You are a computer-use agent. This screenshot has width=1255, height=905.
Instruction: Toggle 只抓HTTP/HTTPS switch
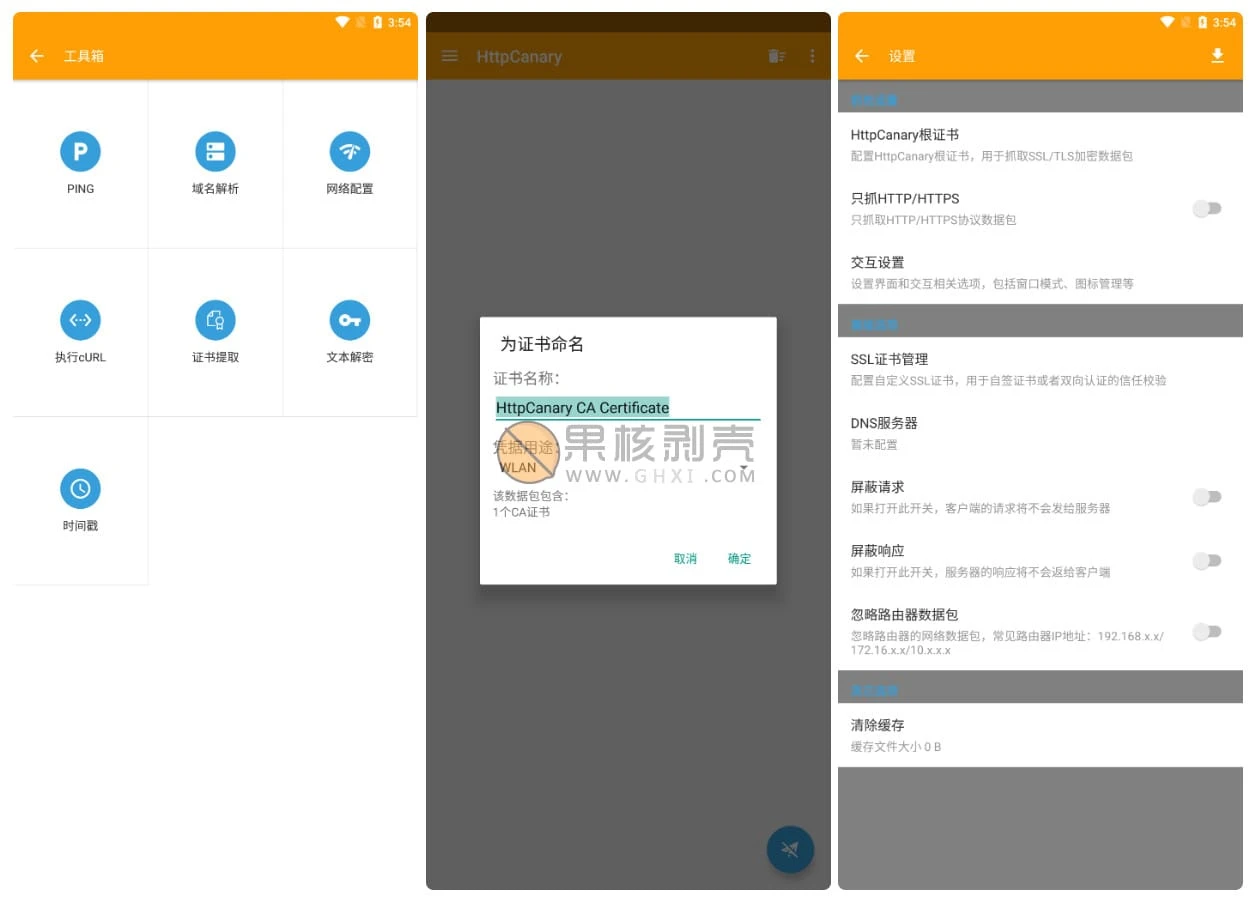point(1207,208)
